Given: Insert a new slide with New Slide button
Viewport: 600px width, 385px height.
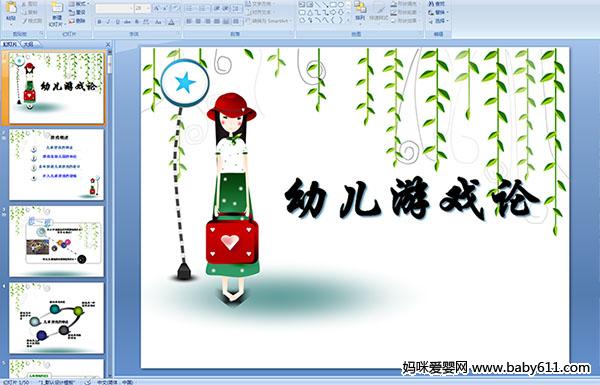Looking at the screenshot, I should (x=57, y=15).
